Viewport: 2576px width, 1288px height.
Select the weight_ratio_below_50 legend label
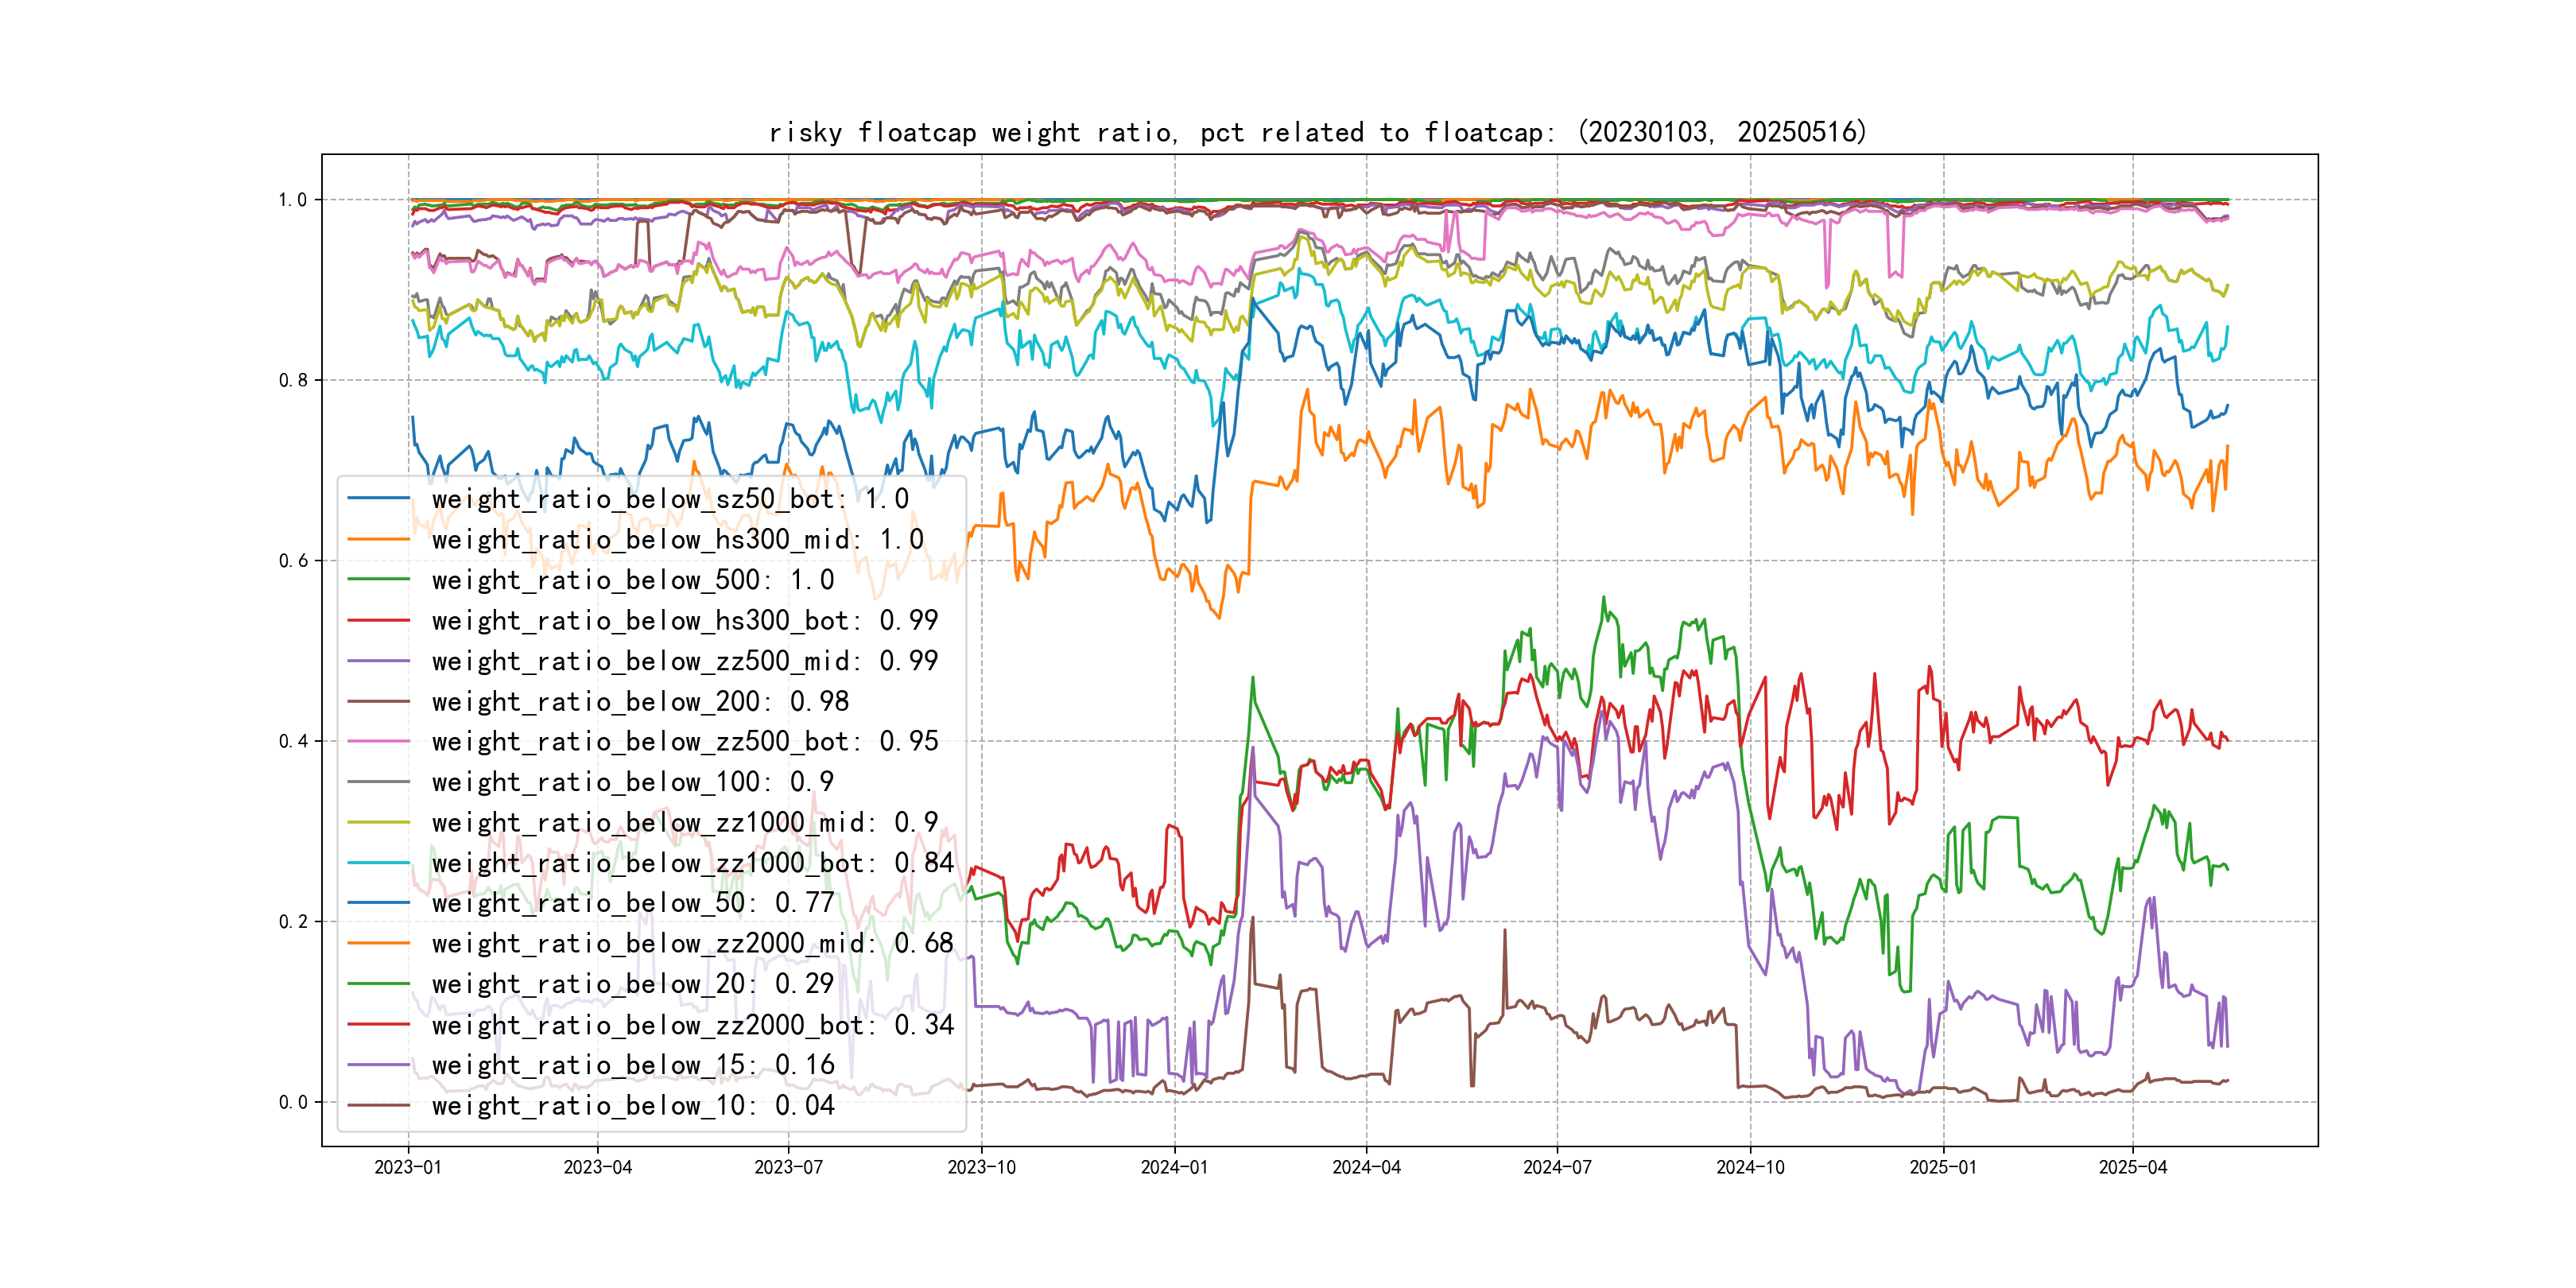tap(632, 903)
